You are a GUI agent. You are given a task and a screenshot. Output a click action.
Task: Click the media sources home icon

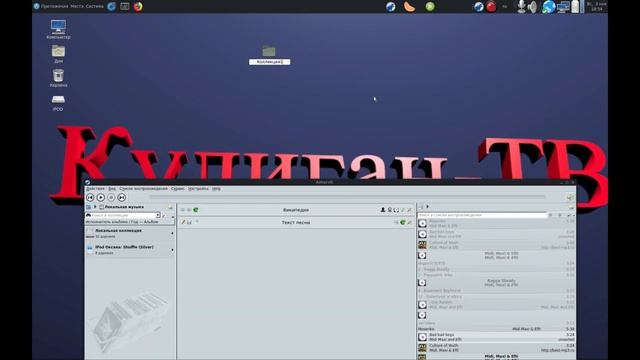[x=89, y=207]
